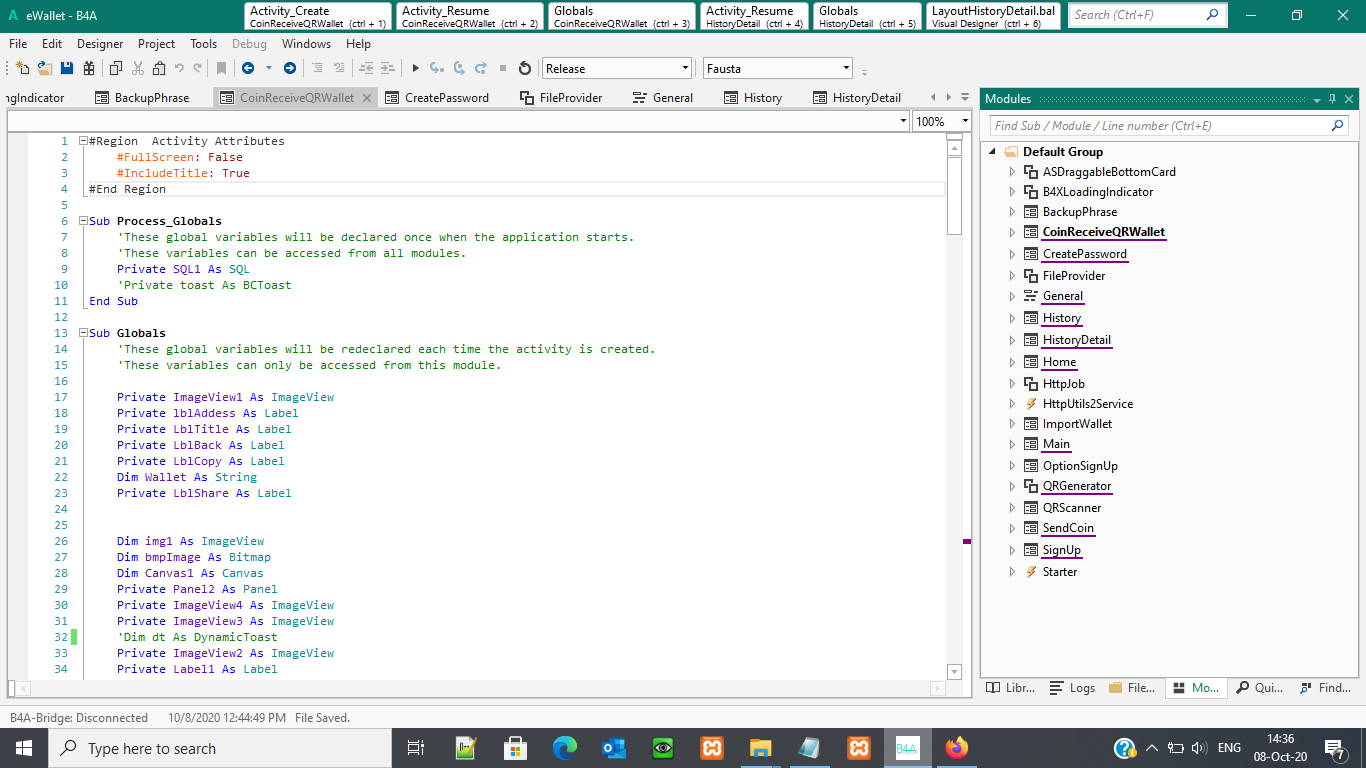Compile and run the project
Image resolution: width=1366 pixels, height=768 pixels.
pyautogui.click(x=414, y=67)
